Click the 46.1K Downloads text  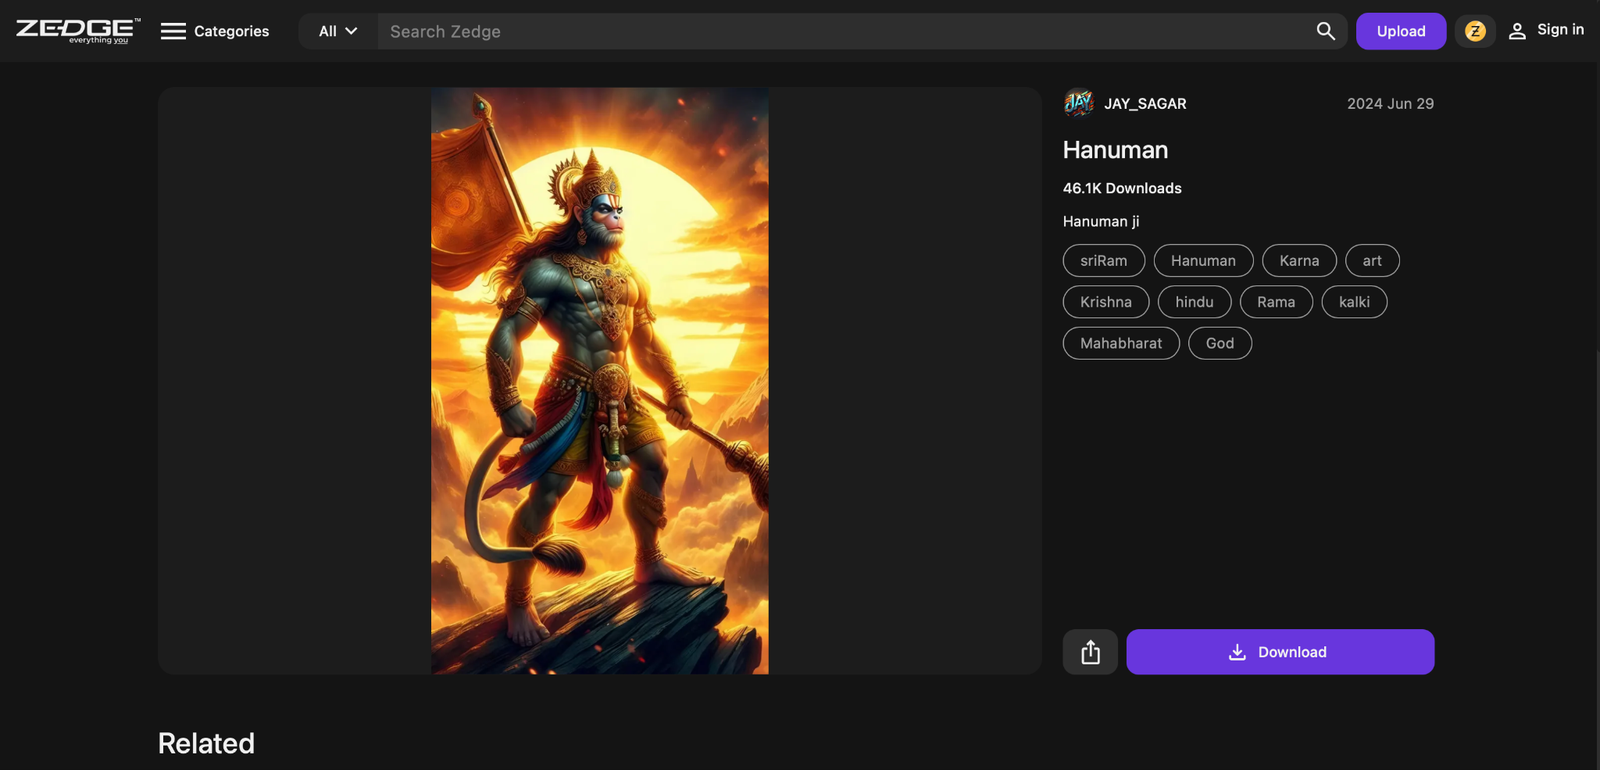coord(1122,188)
